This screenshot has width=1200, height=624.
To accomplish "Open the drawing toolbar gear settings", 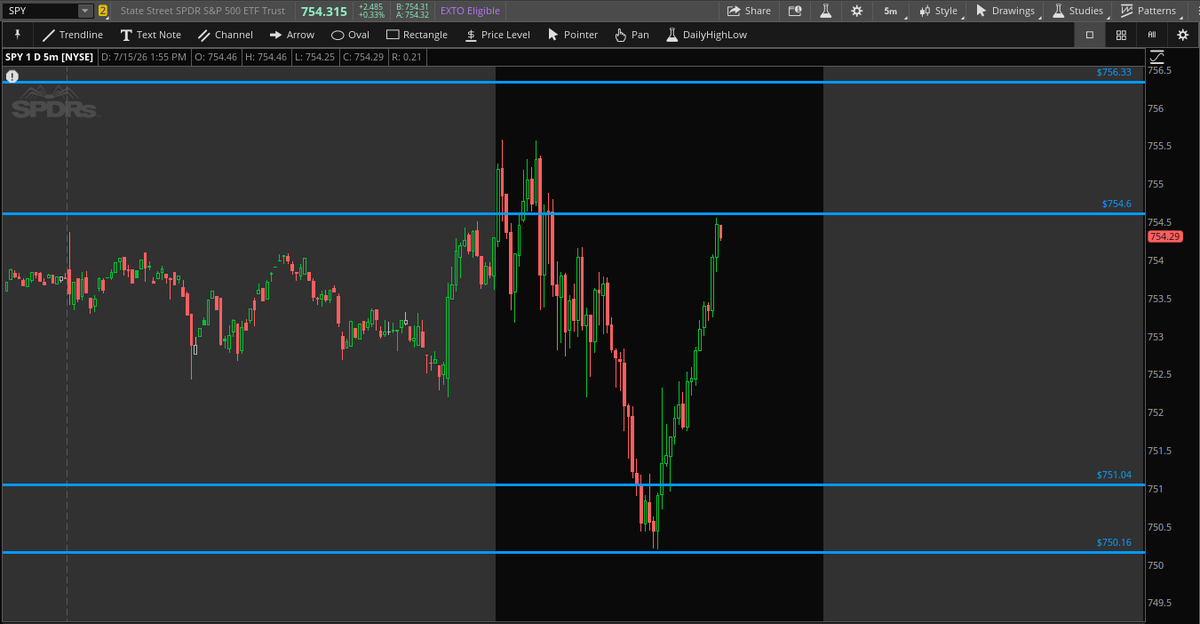I will 1183,35.
